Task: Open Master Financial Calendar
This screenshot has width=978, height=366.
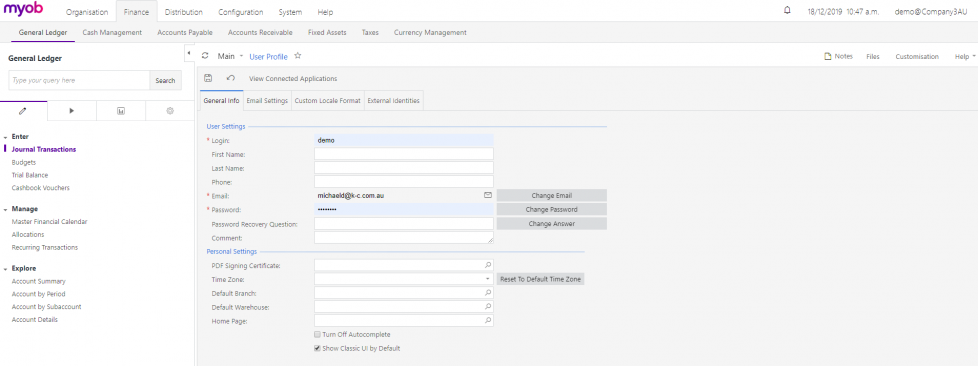Action: (x=49, y=221)
